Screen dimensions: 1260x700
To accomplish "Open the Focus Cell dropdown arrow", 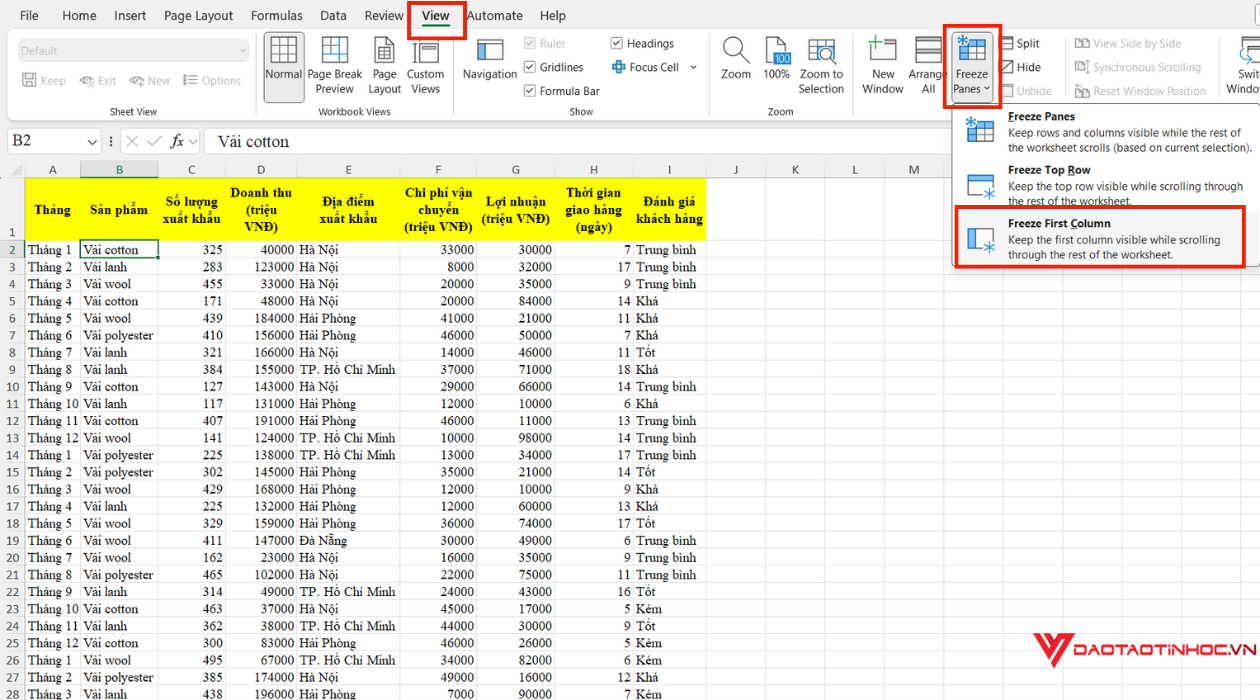I will tap(693, 68).
